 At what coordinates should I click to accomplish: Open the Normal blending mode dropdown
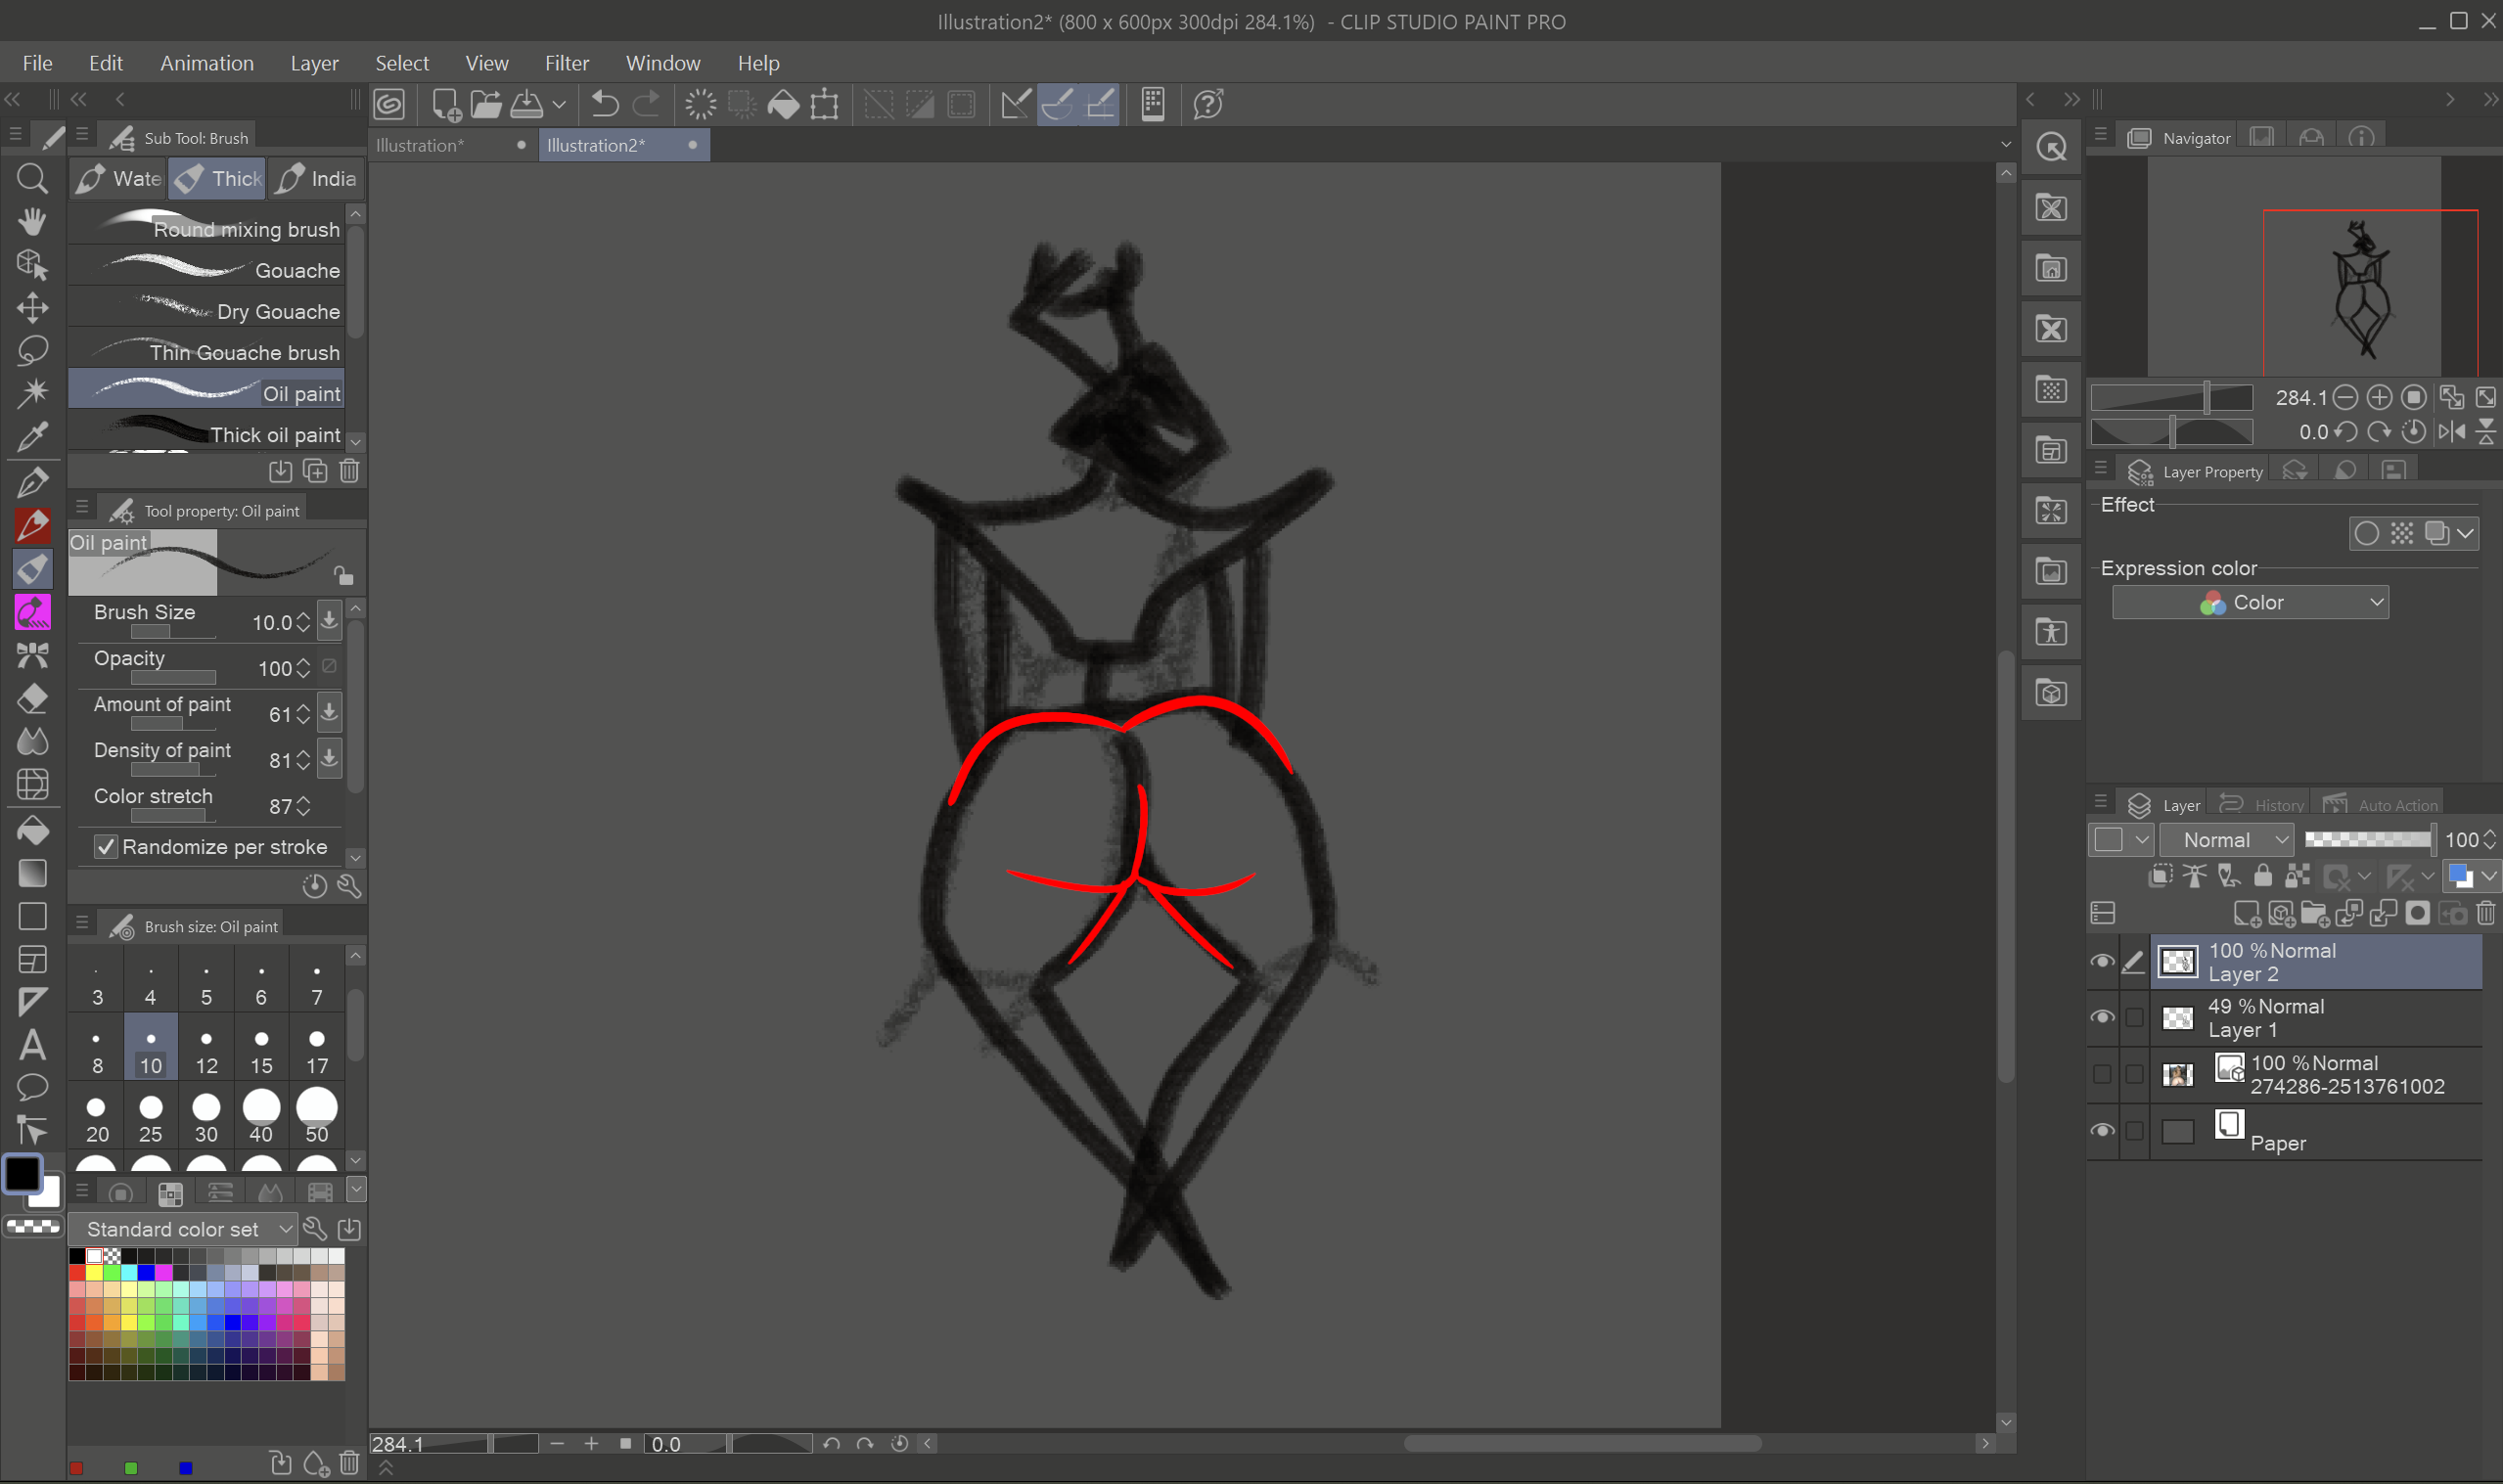pos(2226,840)
